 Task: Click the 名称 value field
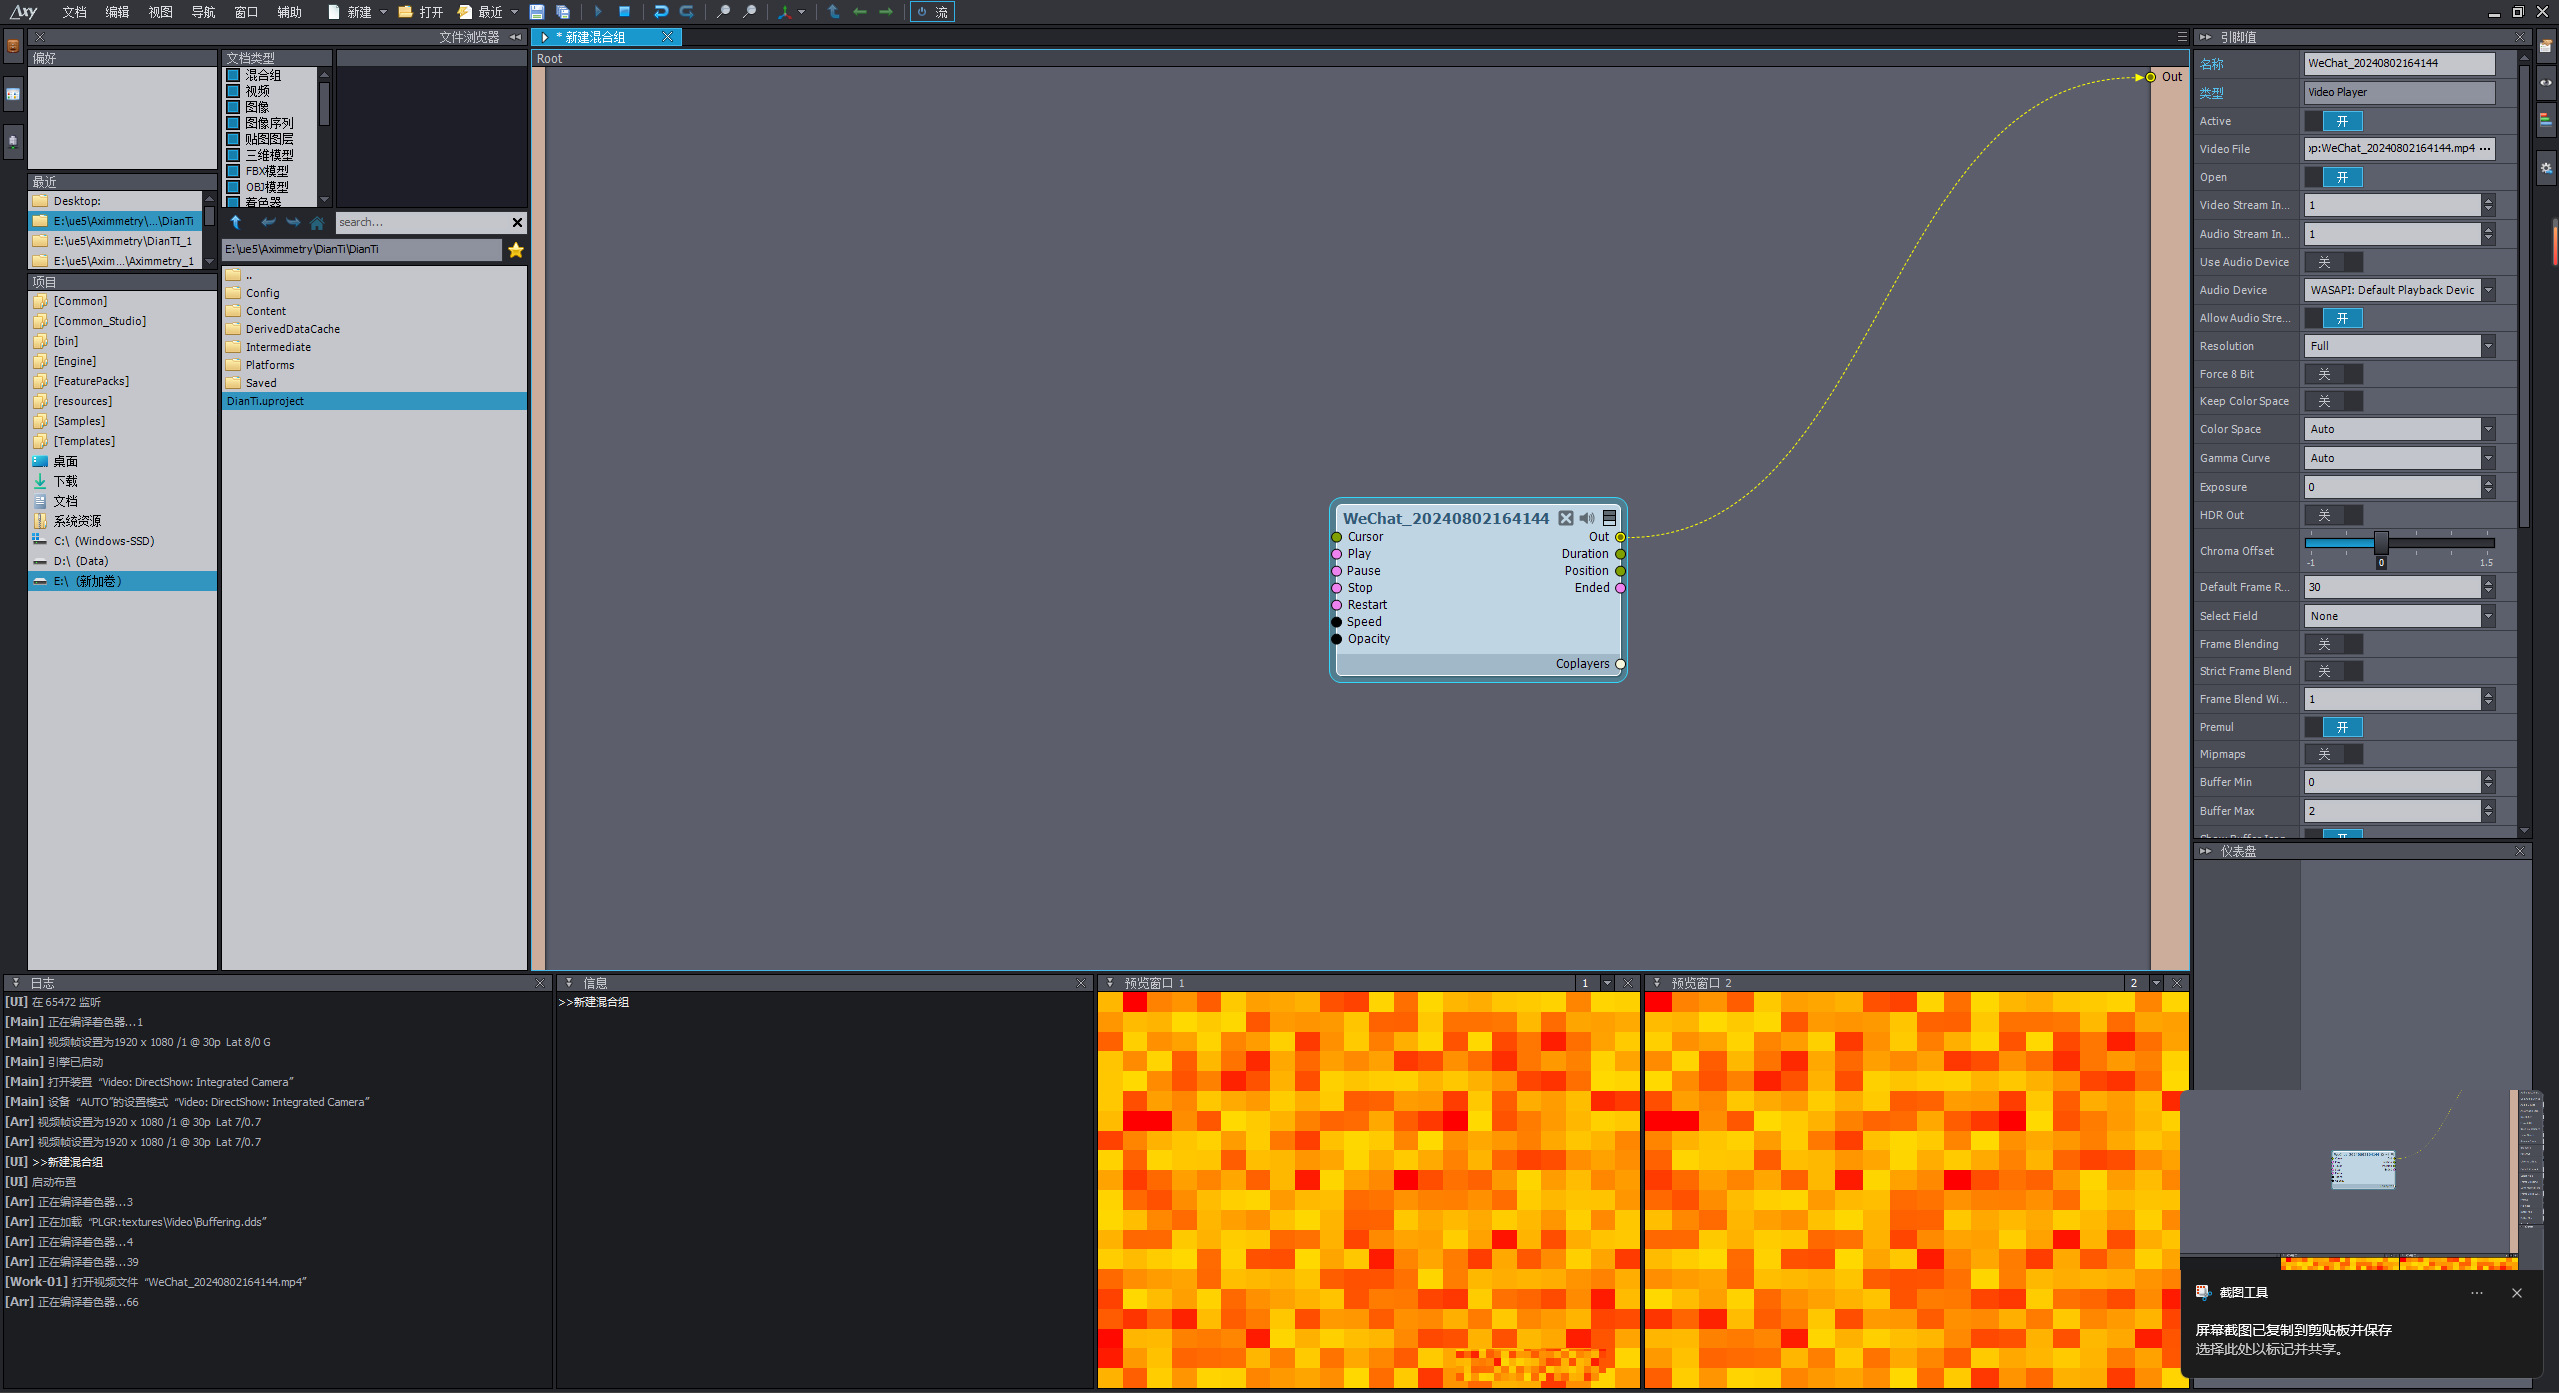click(2399, 63)
